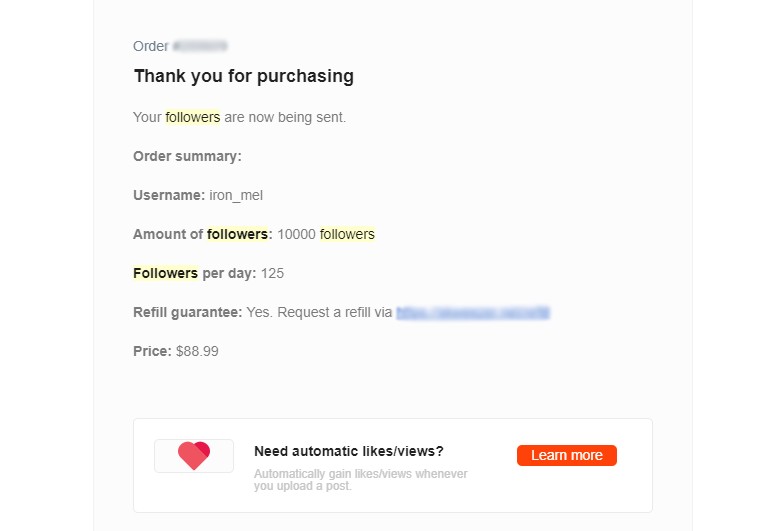
Task: Click the "Need automatic likes/views?" heading
Action: click(x=349, y=451)
